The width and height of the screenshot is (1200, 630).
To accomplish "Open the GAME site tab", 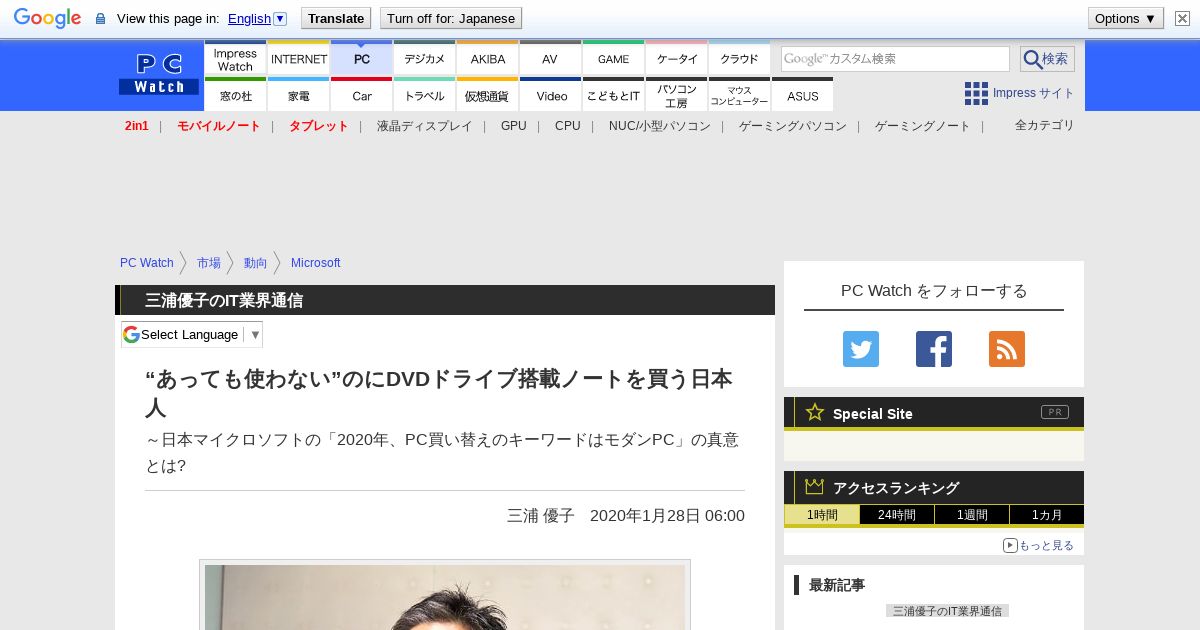I will [614, 59].
